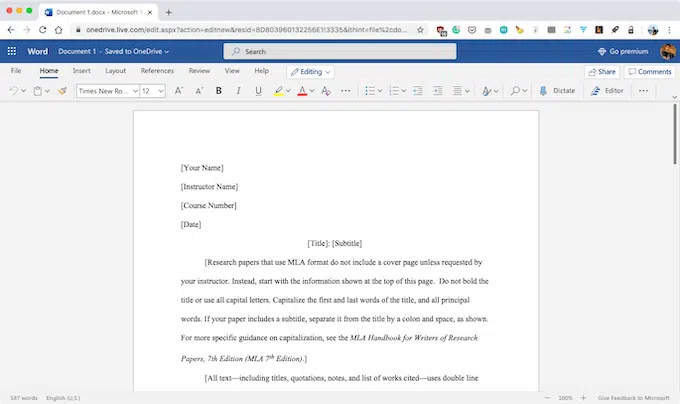Screen dimensions: 680x404
Task: Expand the Undo dropdown arrow
Action: pos(23,91)
